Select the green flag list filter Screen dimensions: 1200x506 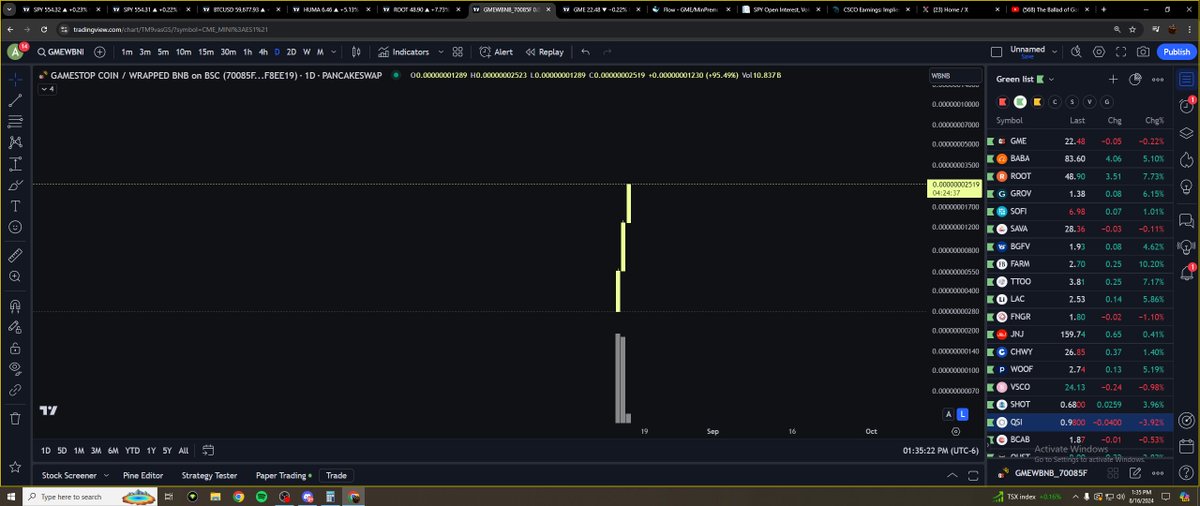(1020, 101)
